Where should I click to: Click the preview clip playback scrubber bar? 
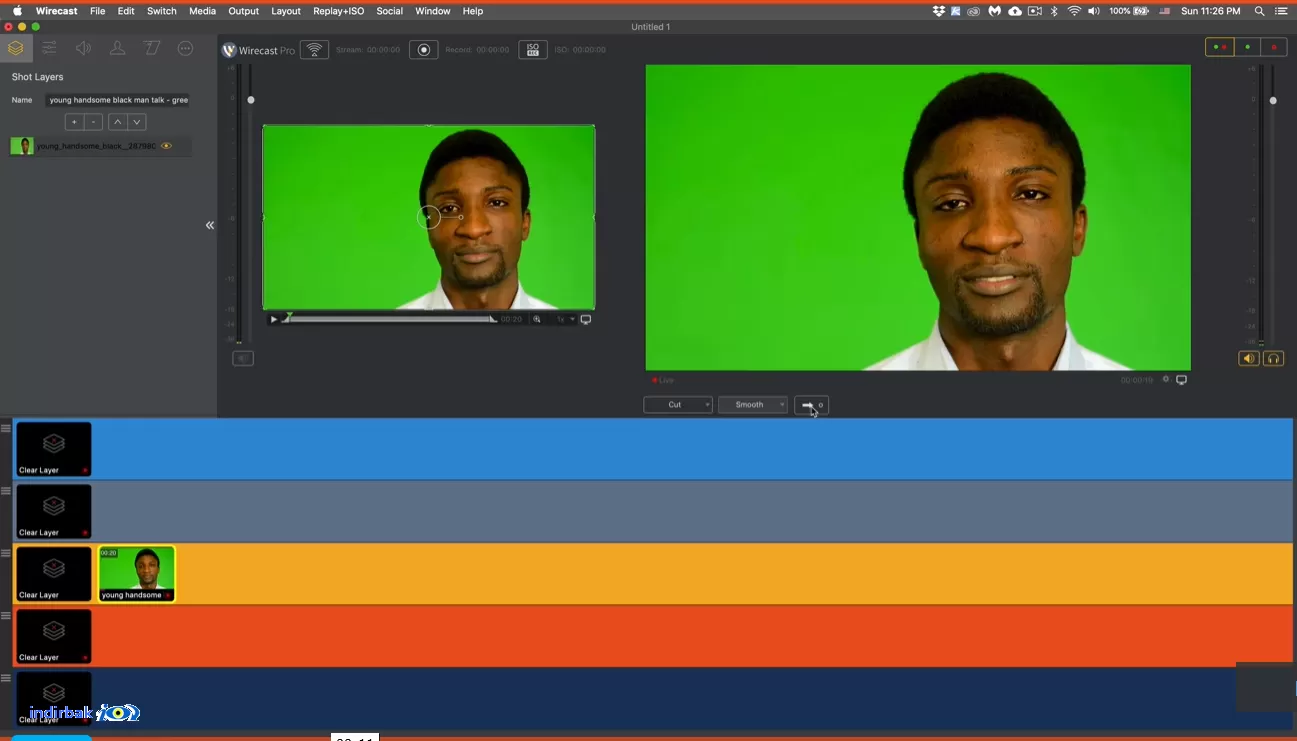pyautogui.click(x=390, y=319)
